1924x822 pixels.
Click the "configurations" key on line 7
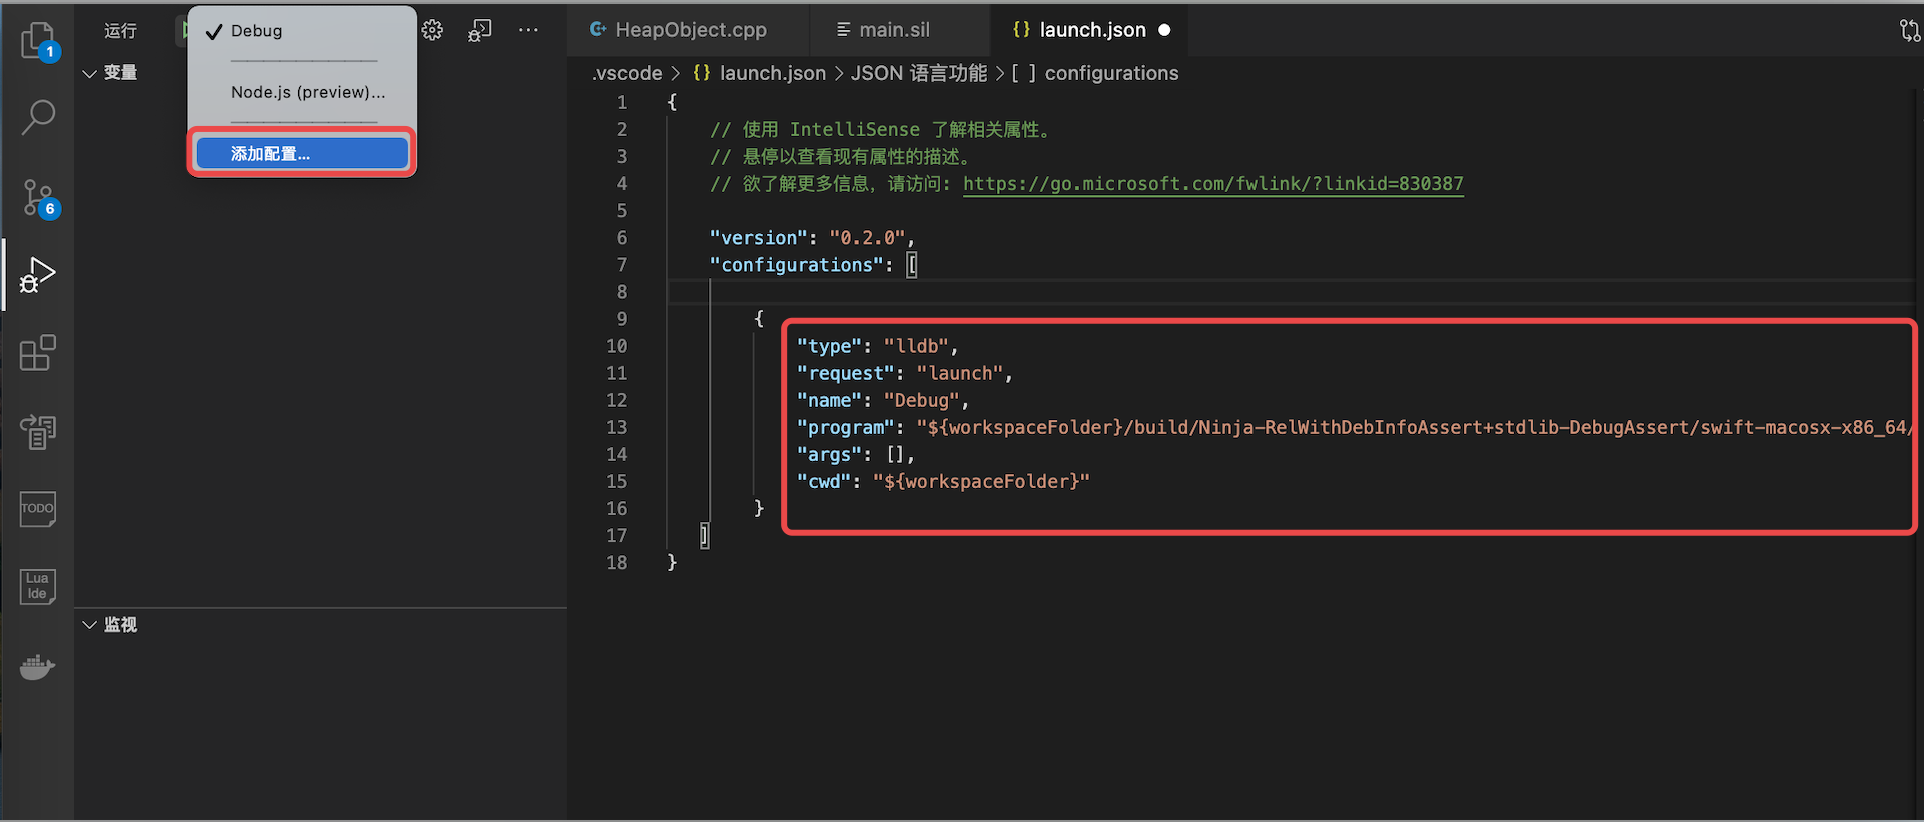(797, 265)
